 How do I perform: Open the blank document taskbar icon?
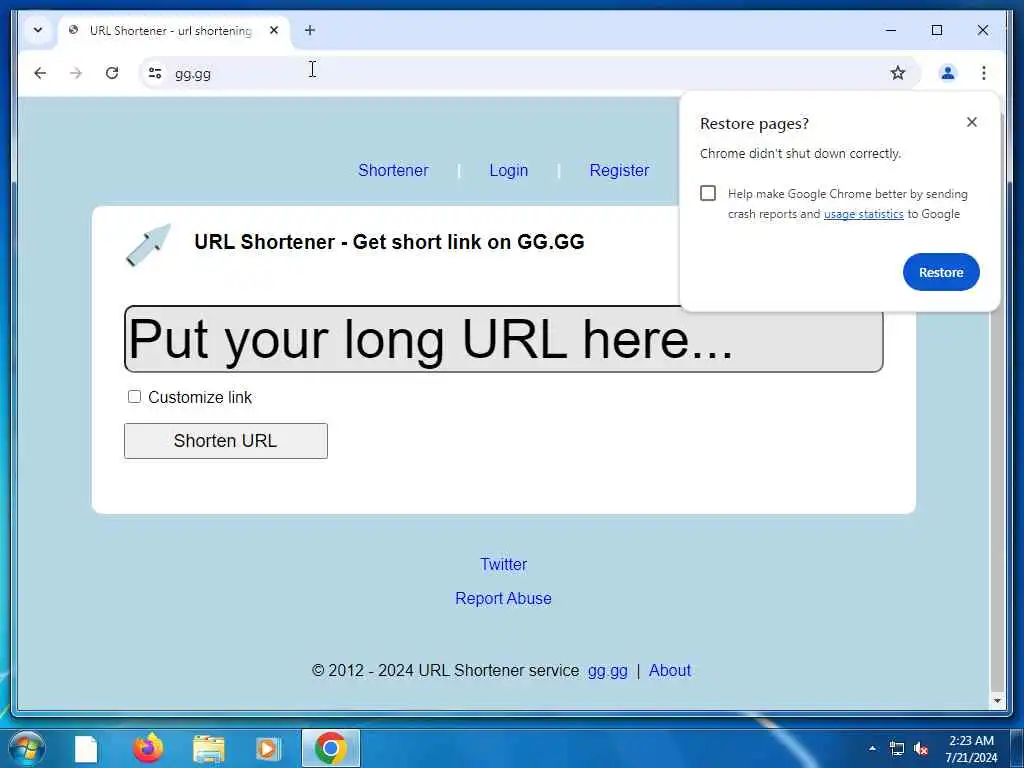pyautogui.click(x=86, y=748)
